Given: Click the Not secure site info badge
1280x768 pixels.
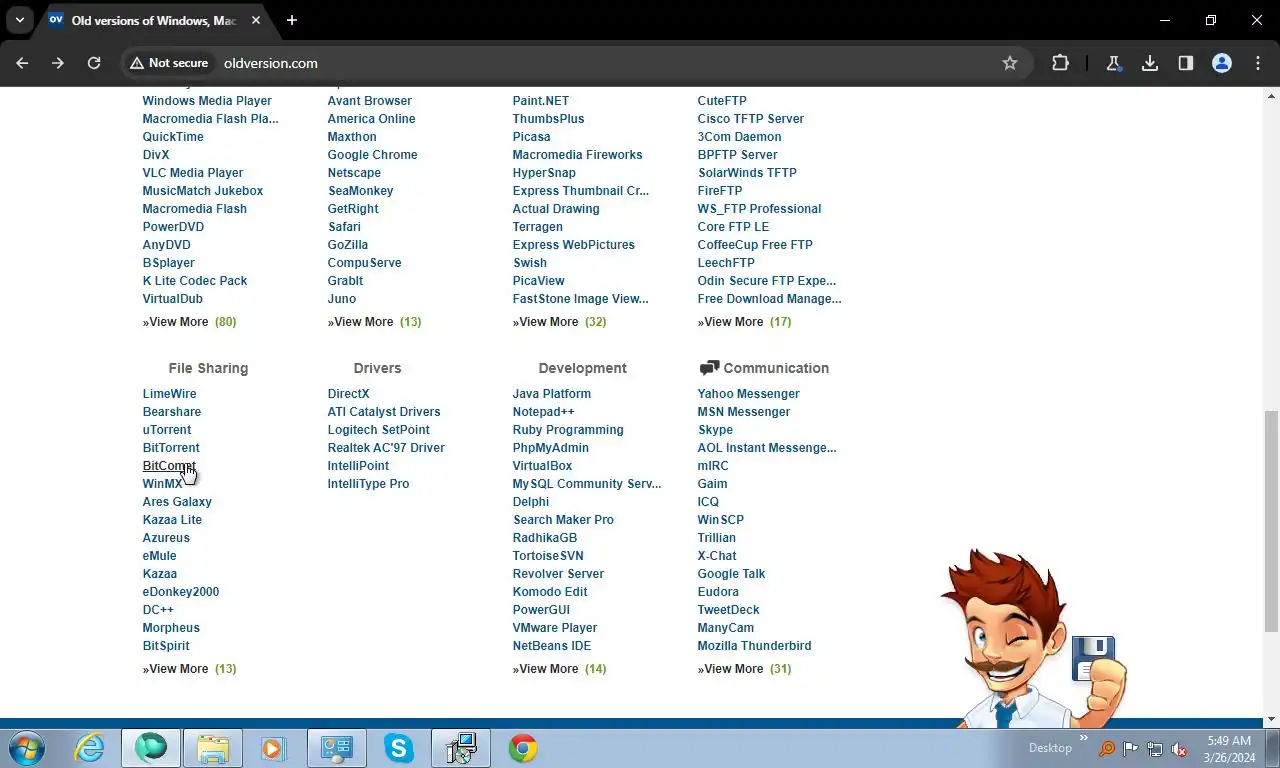Looking at the screenshot, I should (168, 63).
